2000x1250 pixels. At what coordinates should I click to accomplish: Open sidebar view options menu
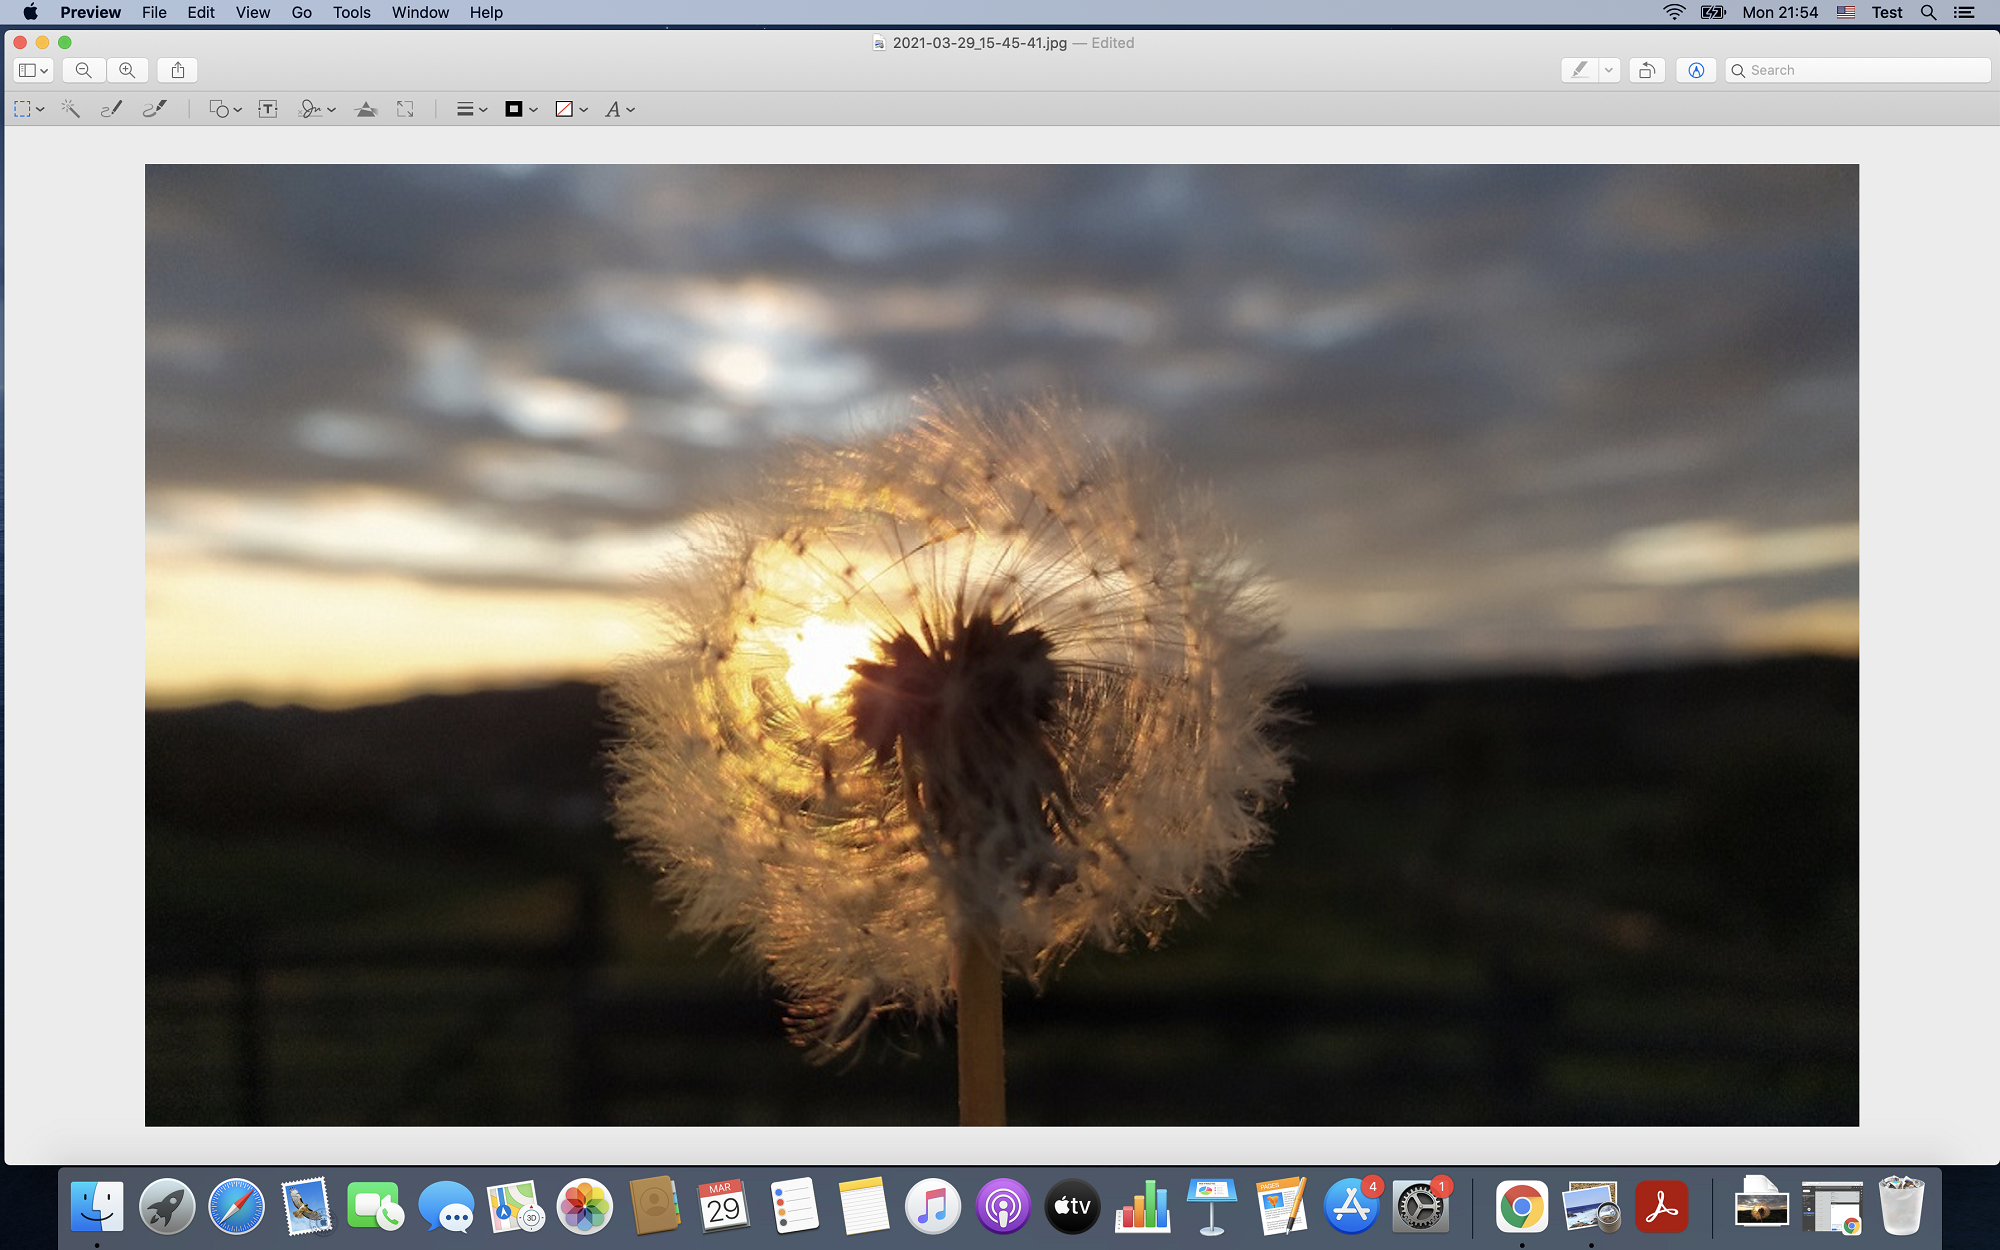(x=33, y=70)
